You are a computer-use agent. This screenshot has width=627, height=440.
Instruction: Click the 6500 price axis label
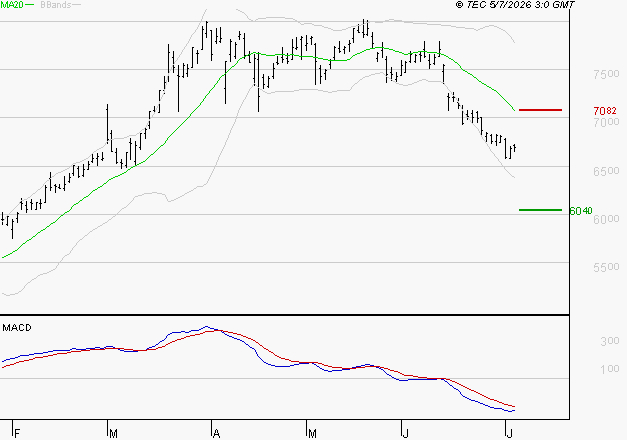(606, 171)
